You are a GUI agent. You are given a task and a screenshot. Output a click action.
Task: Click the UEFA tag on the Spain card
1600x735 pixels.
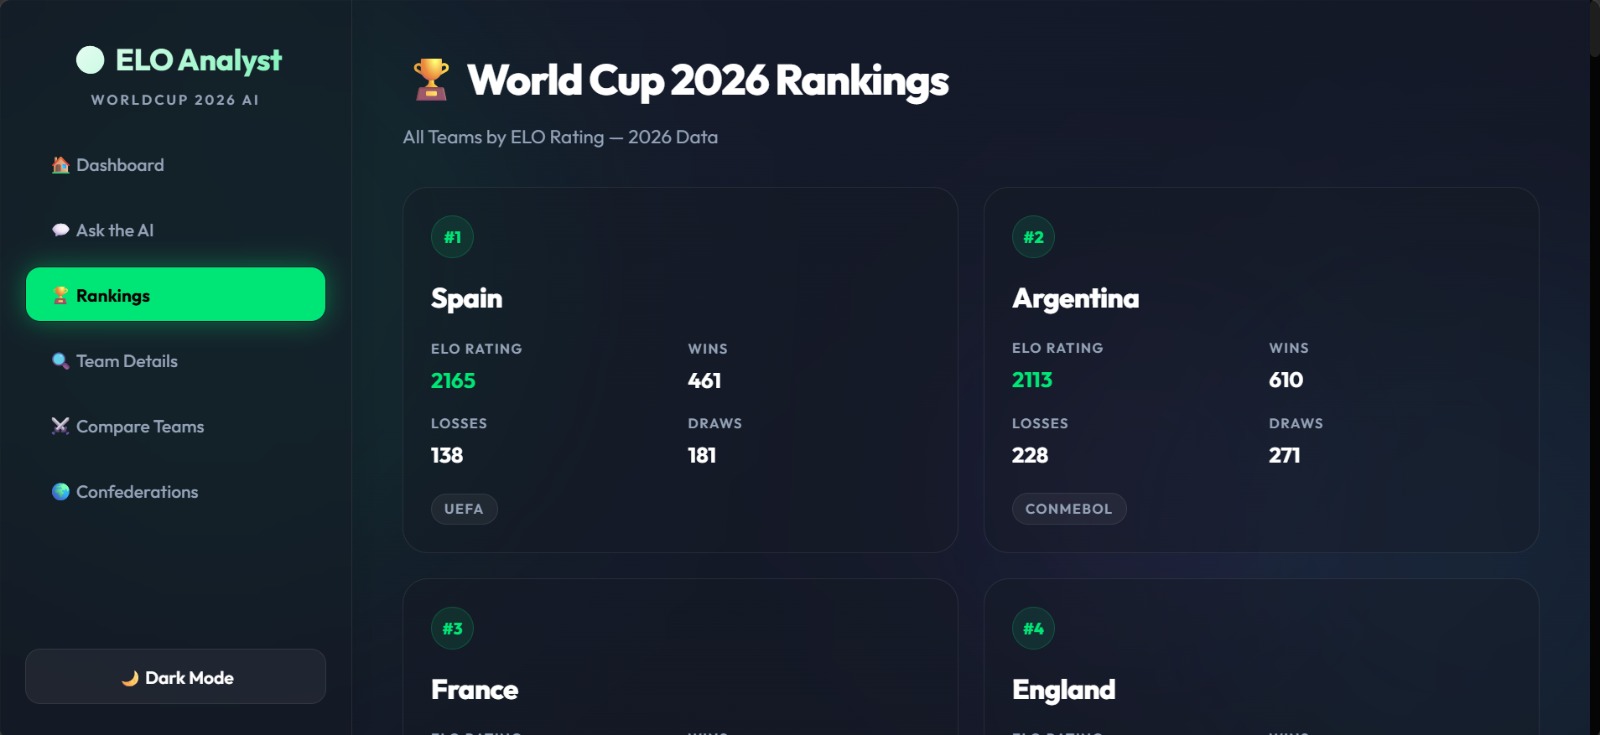[464, 509]
